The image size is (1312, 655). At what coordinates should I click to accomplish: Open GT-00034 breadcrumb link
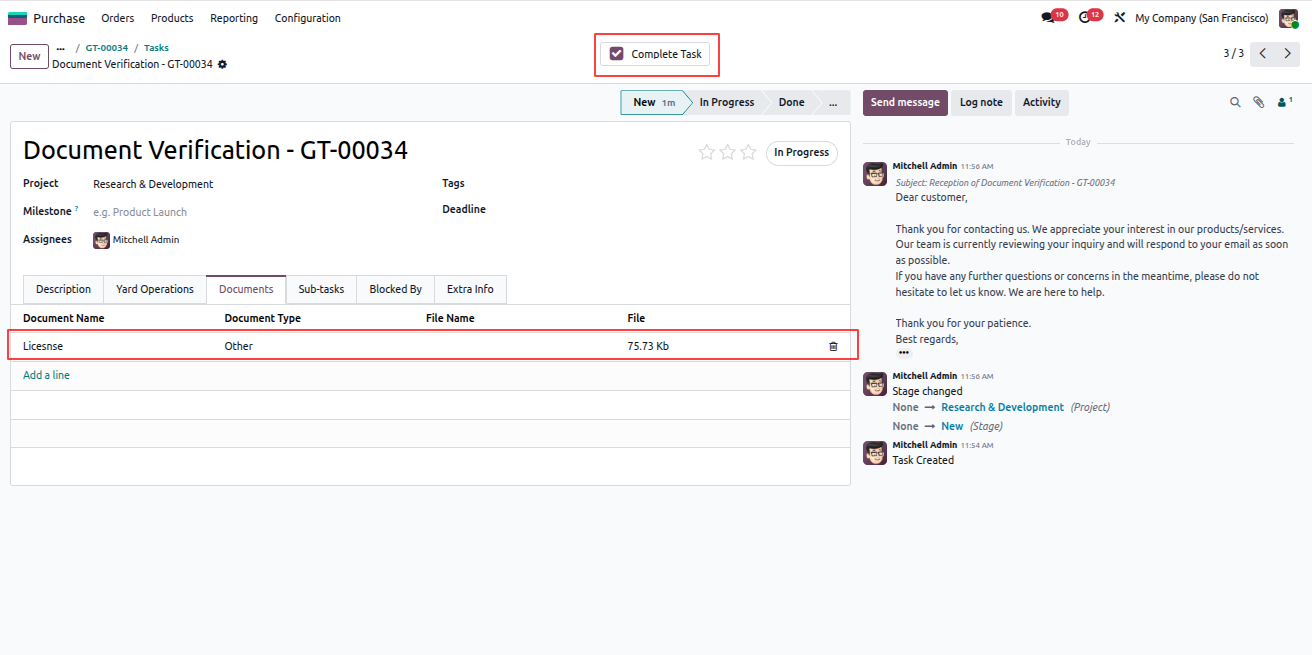point(107,48)
